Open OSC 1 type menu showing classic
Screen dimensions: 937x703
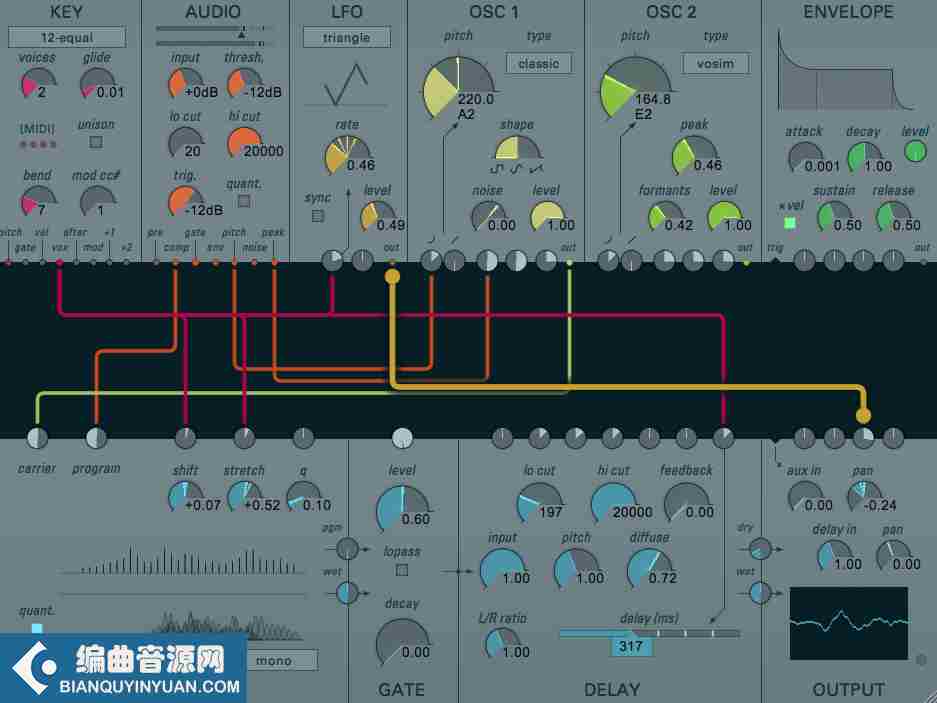pos(538,63)
